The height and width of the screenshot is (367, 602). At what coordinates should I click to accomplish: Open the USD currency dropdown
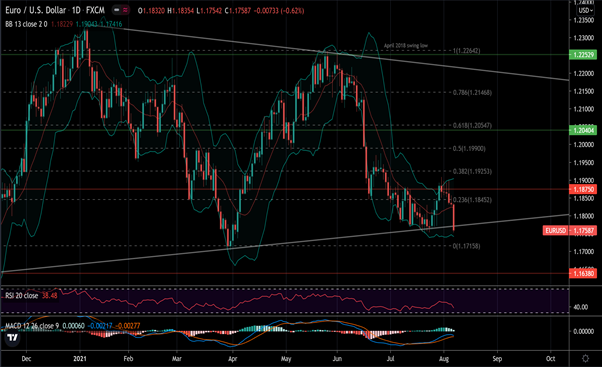585,10
